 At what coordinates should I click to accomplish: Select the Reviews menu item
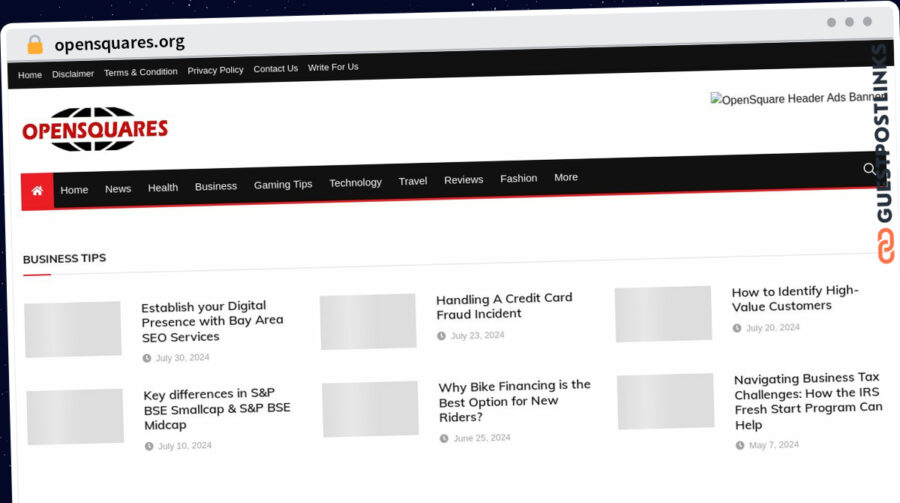463,180
